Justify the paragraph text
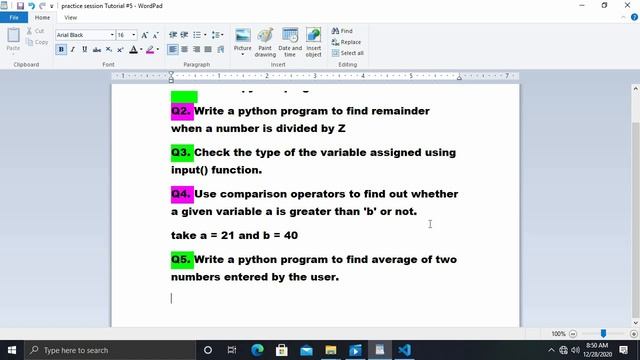The image size is (640, 360). (x=208, y=49)
